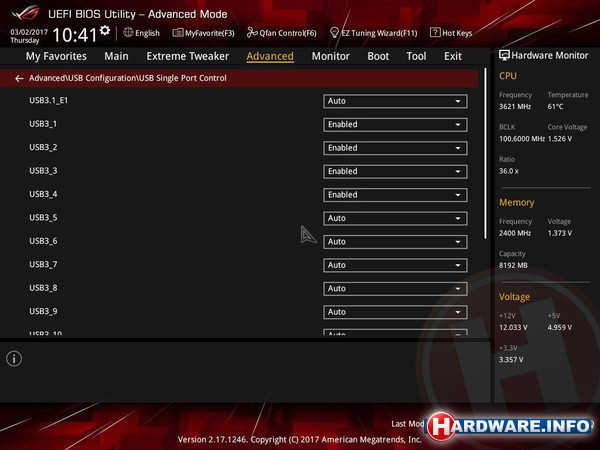600x450 pixels.
Task: Open MyFavorite(F3) shortcut
Action: [x=204, y=33]
